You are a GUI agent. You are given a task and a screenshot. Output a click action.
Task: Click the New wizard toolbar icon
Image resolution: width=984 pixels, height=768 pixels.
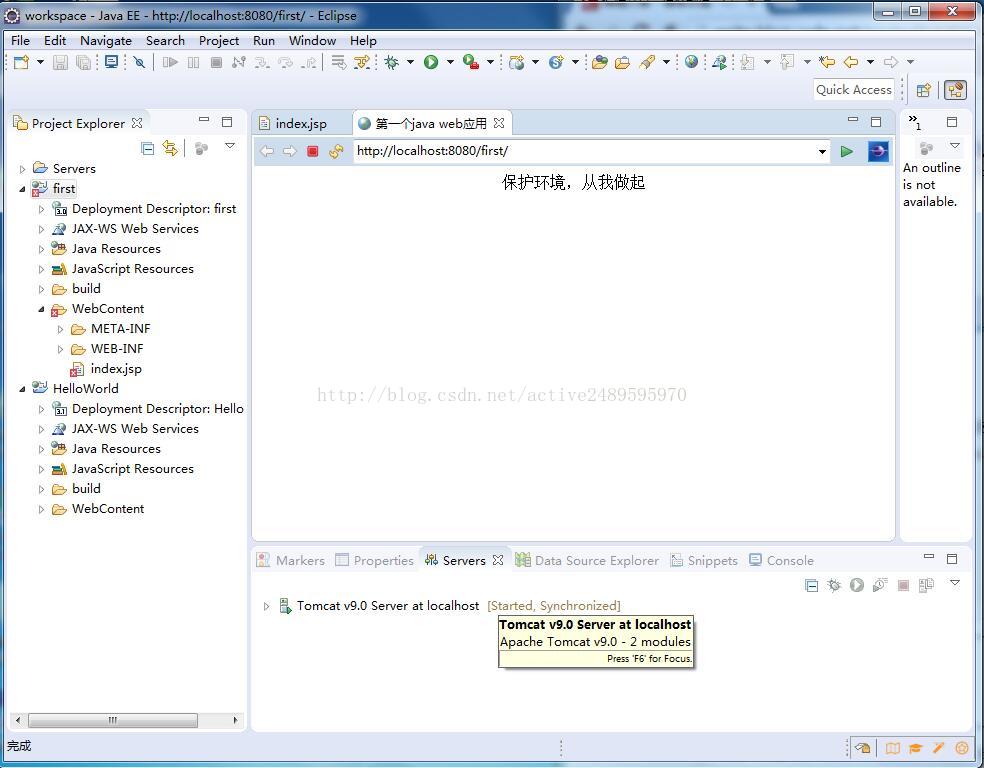coord(21,61)
